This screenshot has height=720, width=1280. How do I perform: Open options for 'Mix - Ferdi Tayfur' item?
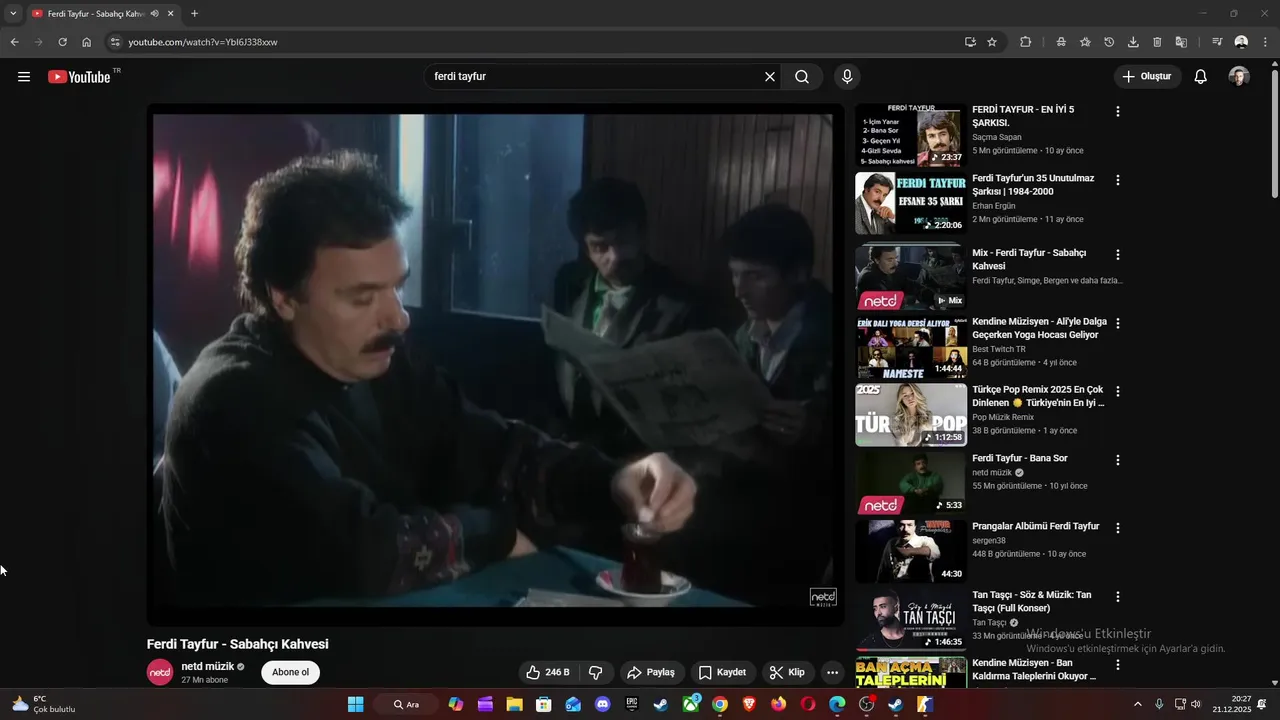(x=1118, y=255)
